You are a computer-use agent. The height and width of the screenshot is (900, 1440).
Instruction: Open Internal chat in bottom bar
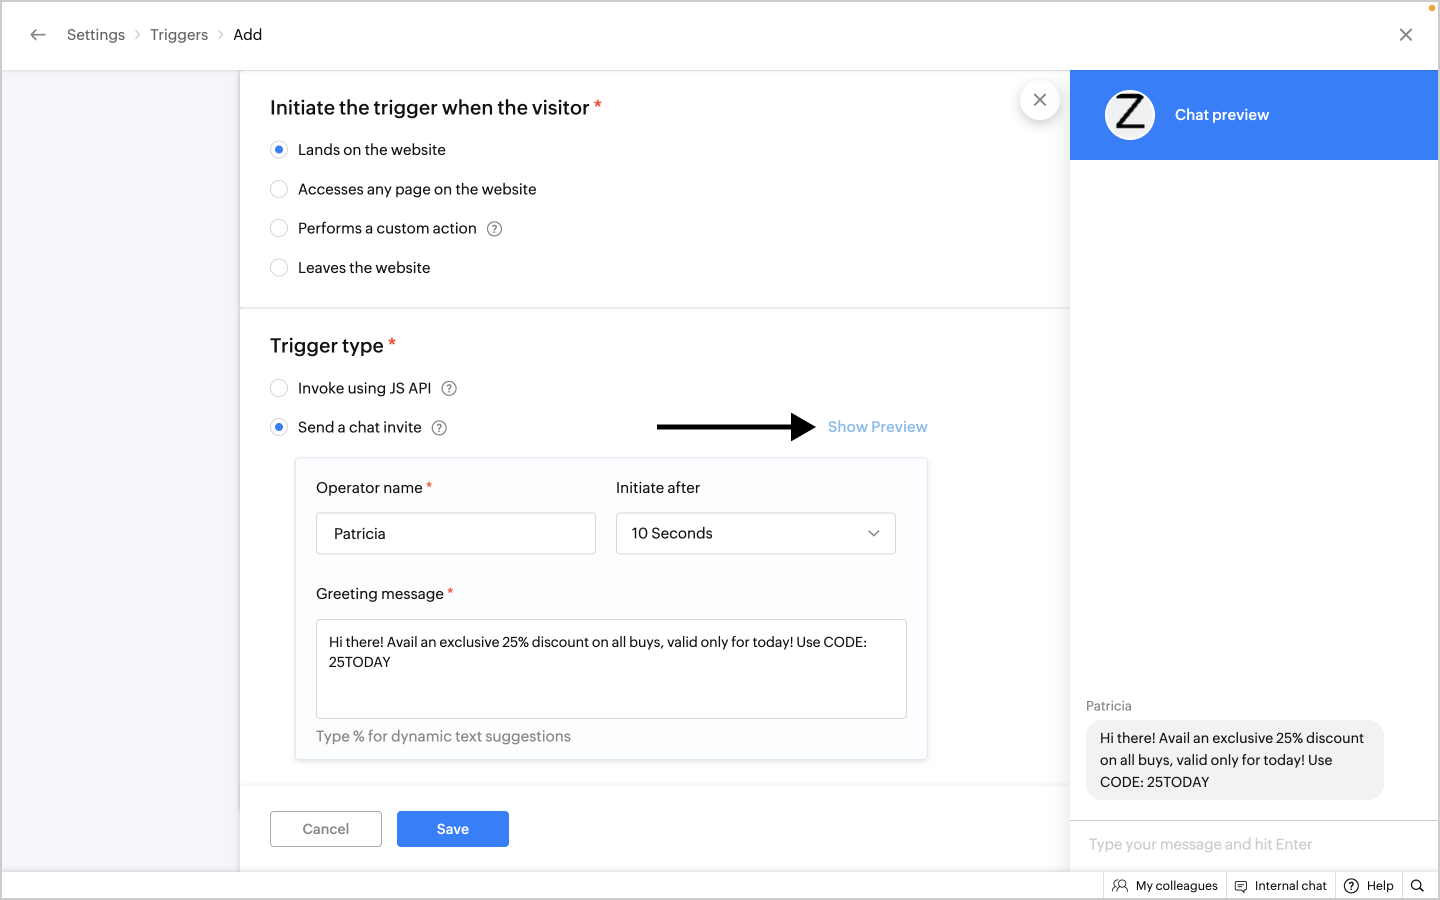point(1281,886)
